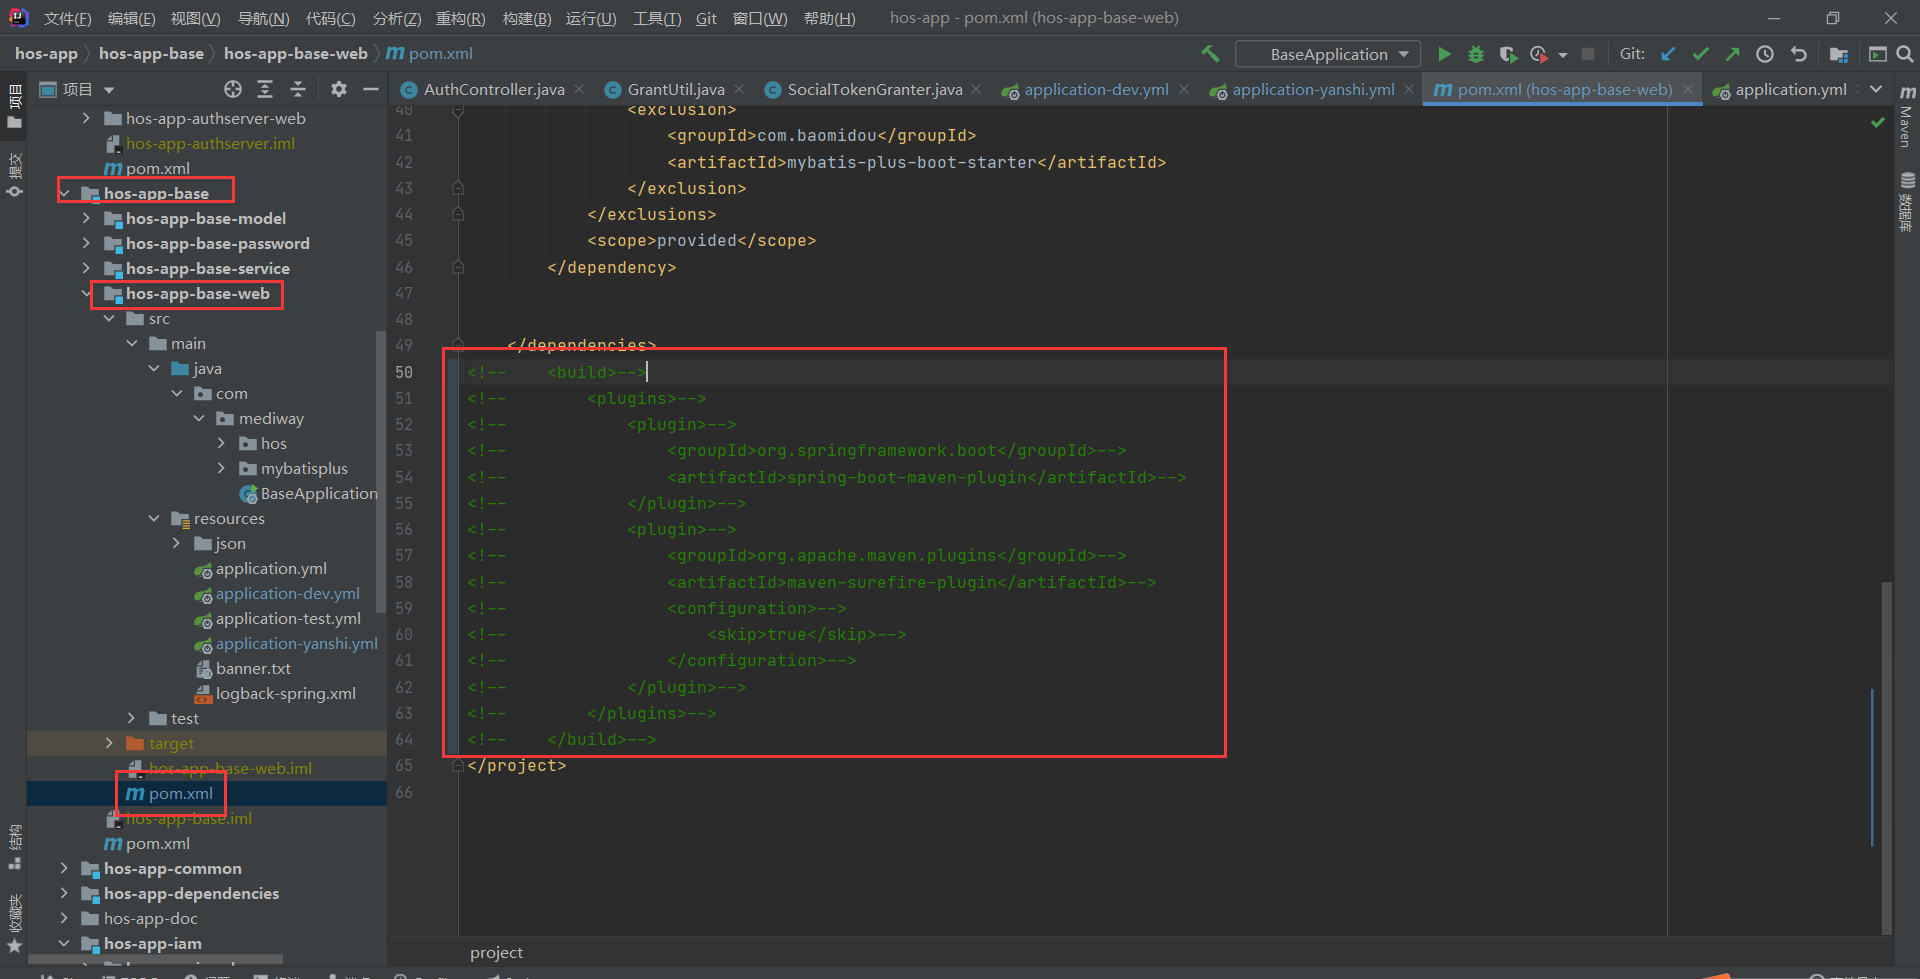Hide the project panel with minus icon

click(371, 89)
